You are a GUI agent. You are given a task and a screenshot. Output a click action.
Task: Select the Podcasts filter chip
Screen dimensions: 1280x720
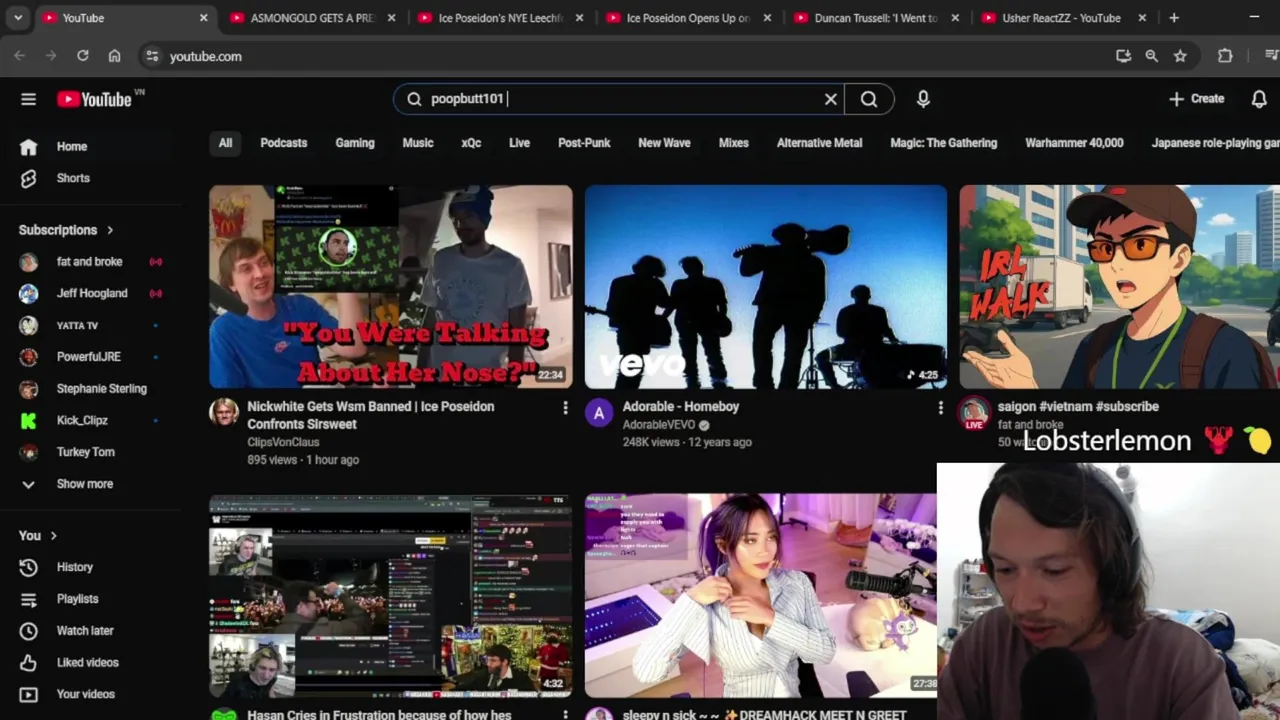coord(284,143)
